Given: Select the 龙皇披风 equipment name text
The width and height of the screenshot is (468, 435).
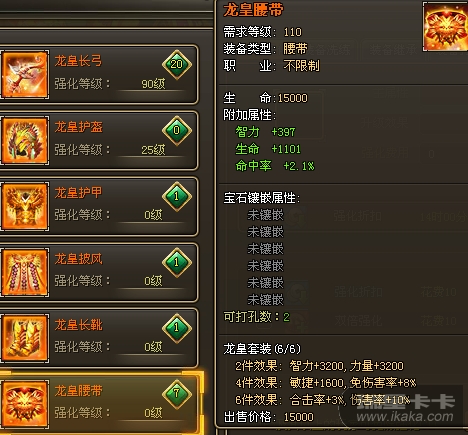Looking at the screenshot, I should point(78,259).
